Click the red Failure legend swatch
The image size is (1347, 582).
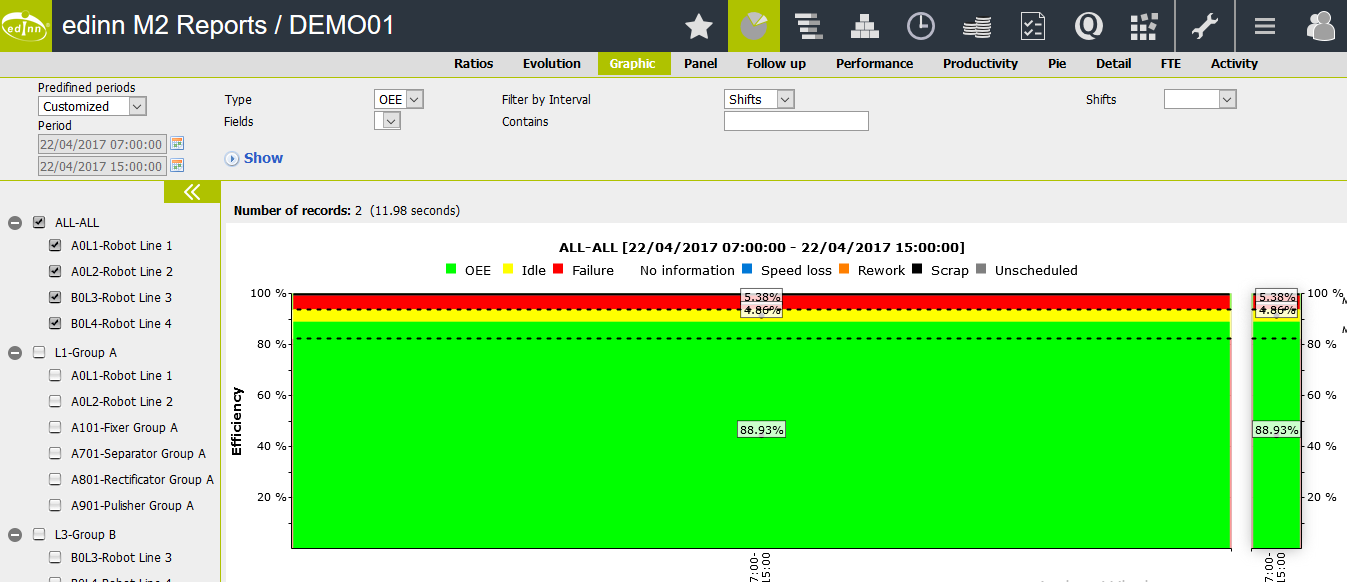558,270
